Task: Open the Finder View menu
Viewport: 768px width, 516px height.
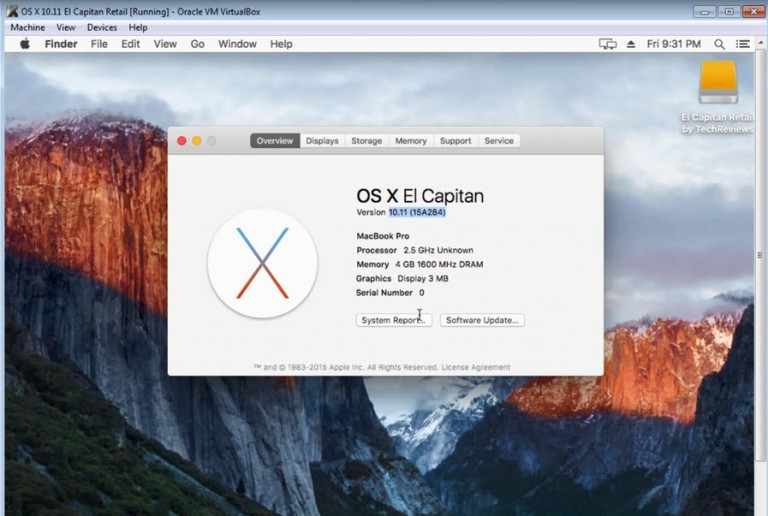Action: pyautogui.click(x=165, y=44)
